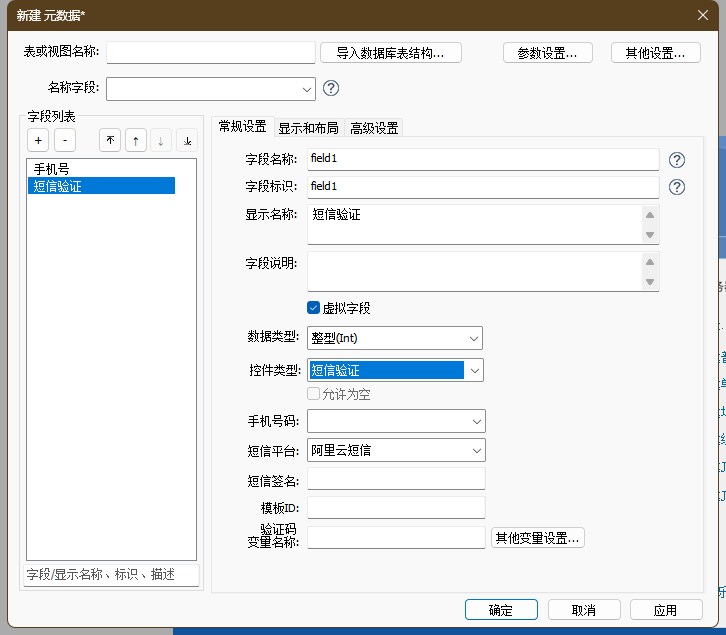Switch to the 高级设置 tab
The image size is (726, 635).
[374, 128]
